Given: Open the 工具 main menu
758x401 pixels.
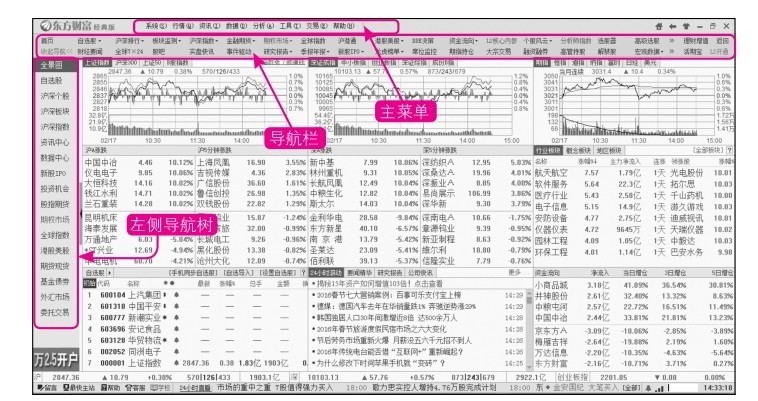Looking at the screenshot, I should coord(286,24).
